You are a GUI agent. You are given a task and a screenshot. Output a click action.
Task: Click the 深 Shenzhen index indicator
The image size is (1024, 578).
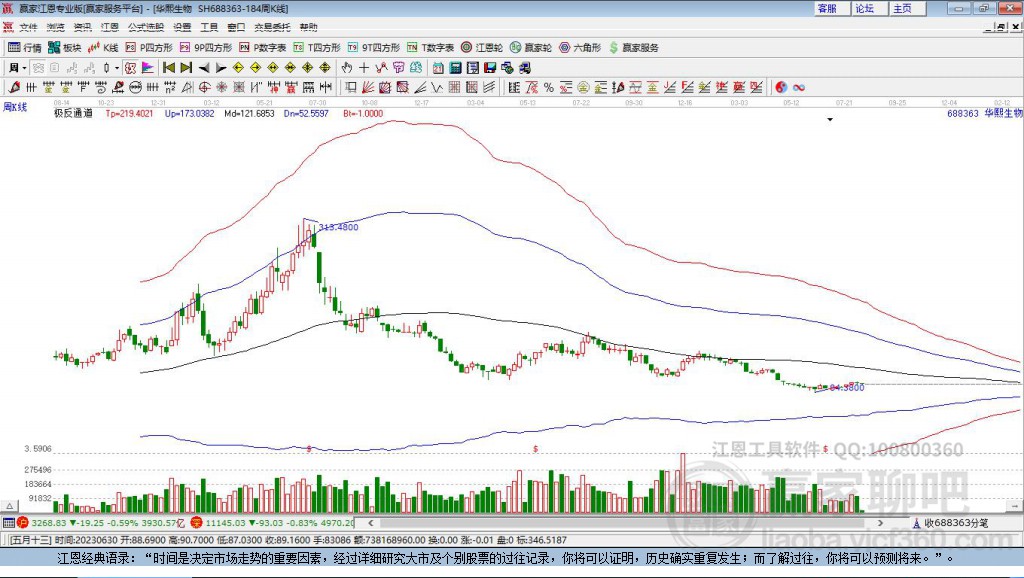click(197, 523)
